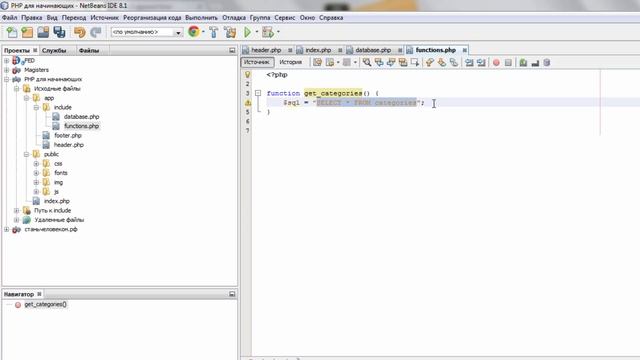Image resolution: width=640 pixels, height=360 pixels.
Task: Open the Файл menu
Action: pos(9,18)
